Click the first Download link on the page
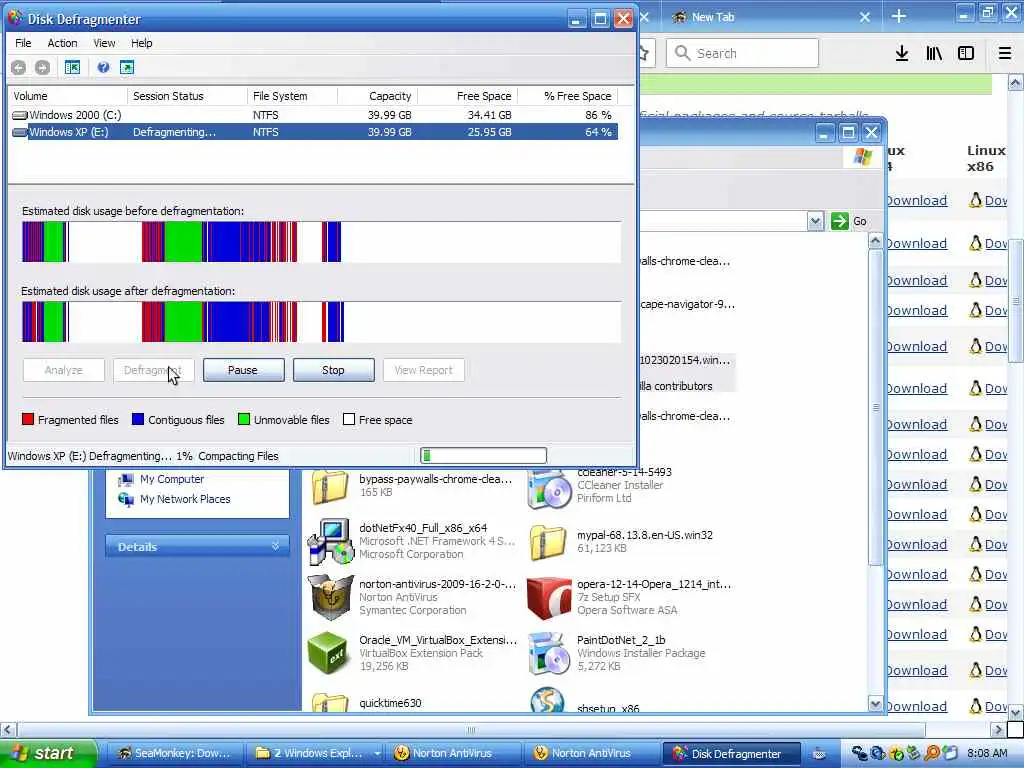This screenshot has height=768, width=1024. pos(917,200)
